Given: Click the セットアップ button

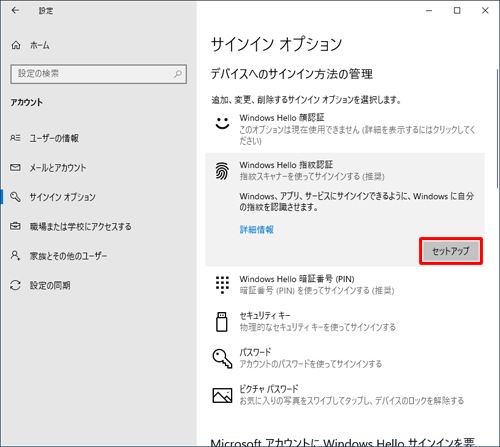Looking at the screenshot, I should 451,251.
